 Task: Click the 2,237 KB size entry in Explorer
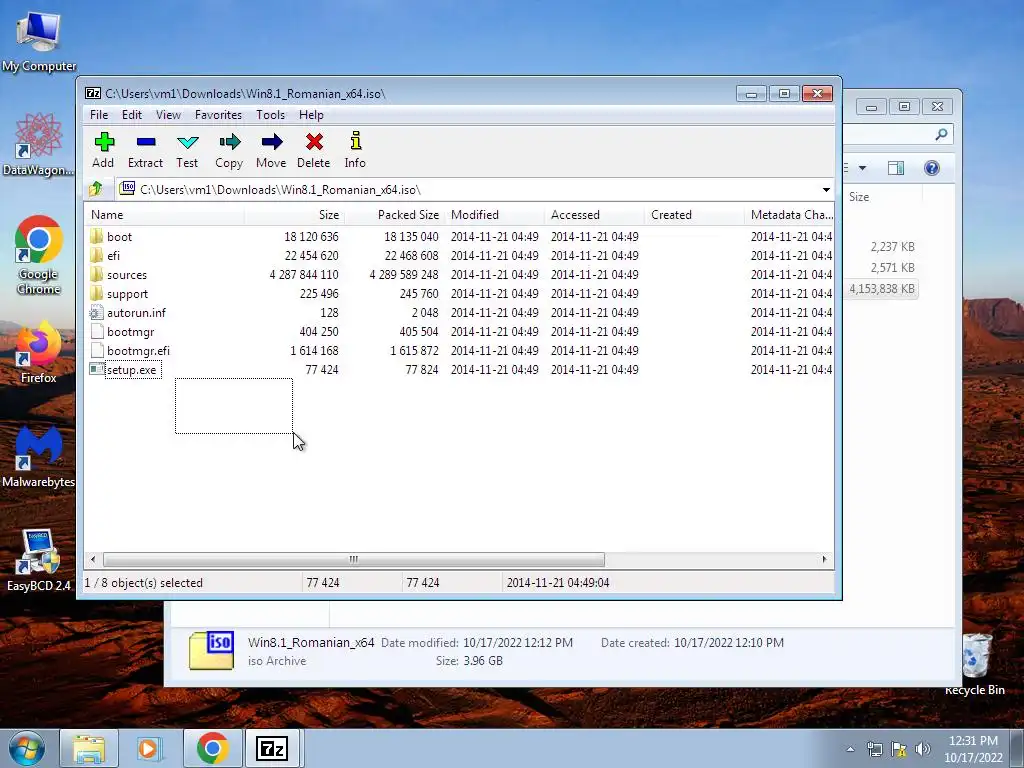pyautogui.click(x=892, y=247)
